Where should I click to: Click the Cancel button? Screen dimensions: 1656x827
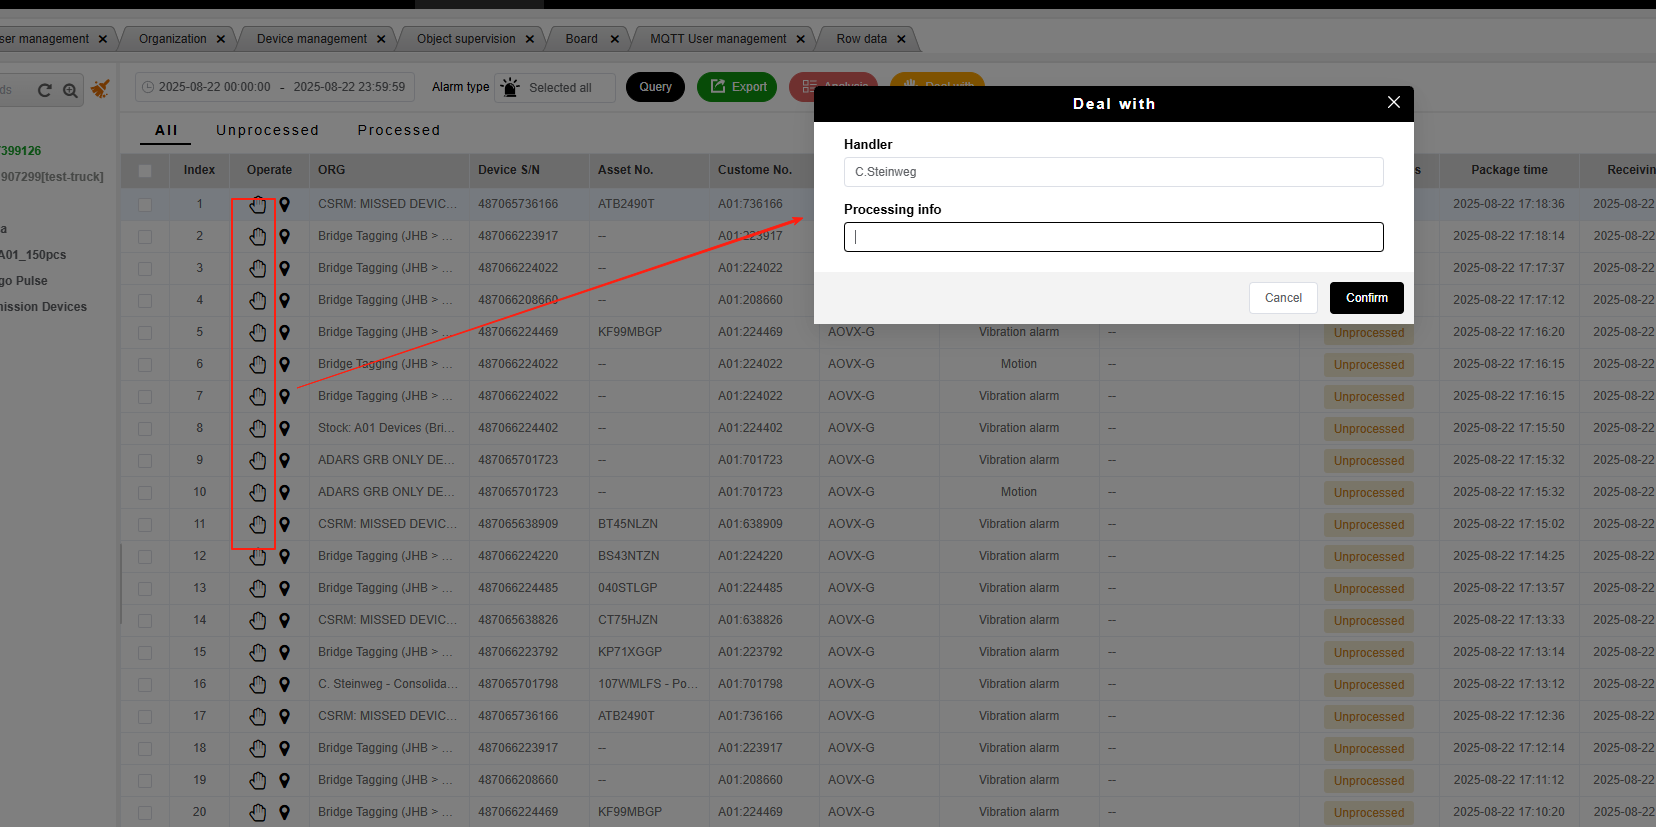coord(1283,298)
